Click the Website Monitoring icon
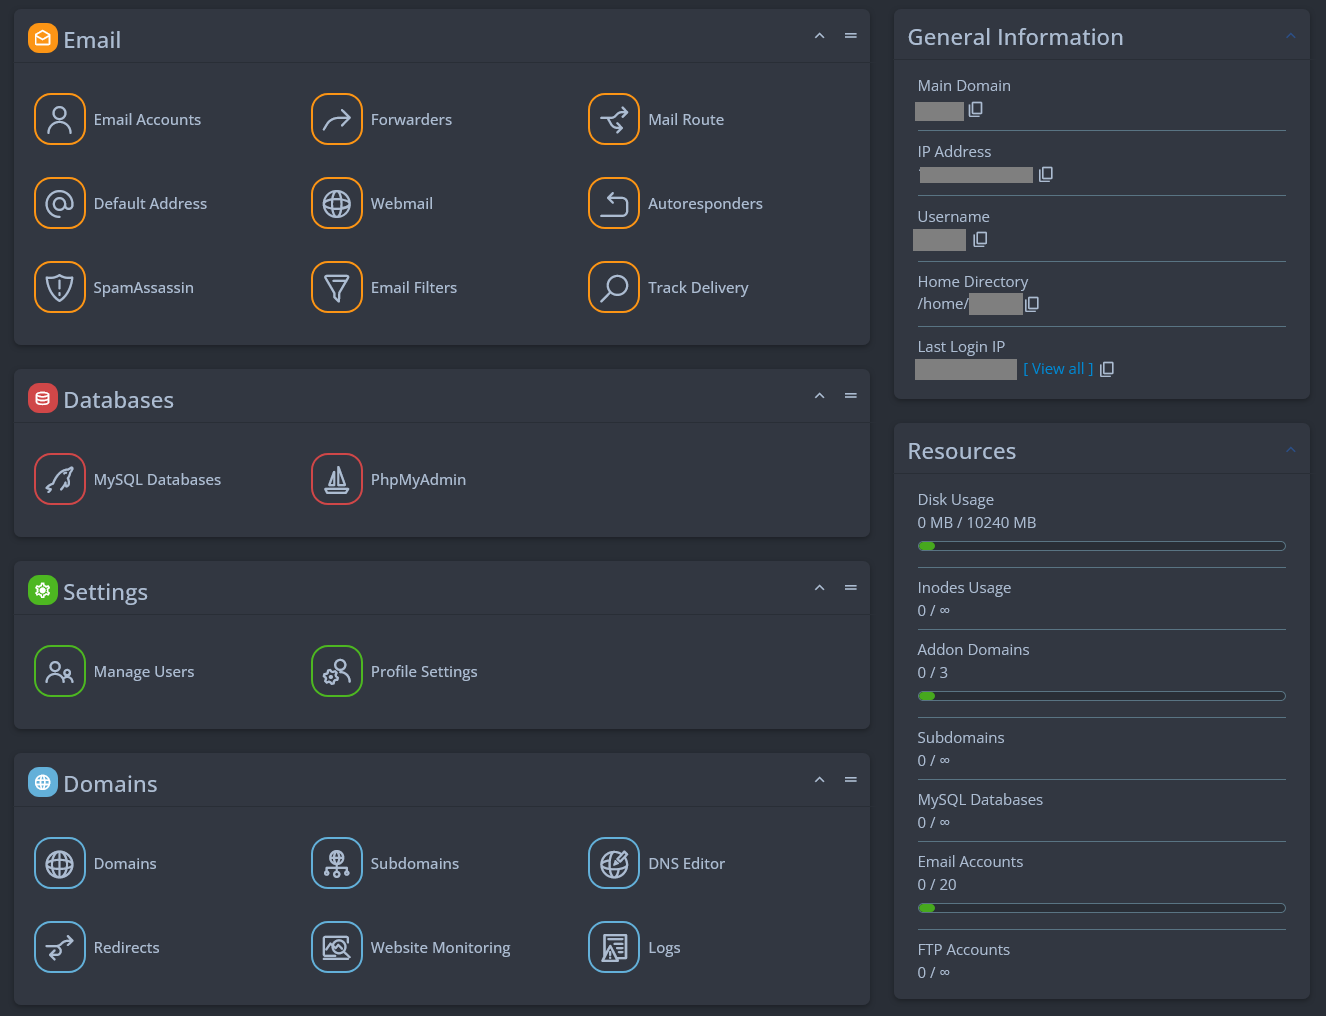This screenshot has width=1326, height=1016. [x=337, y=947]
